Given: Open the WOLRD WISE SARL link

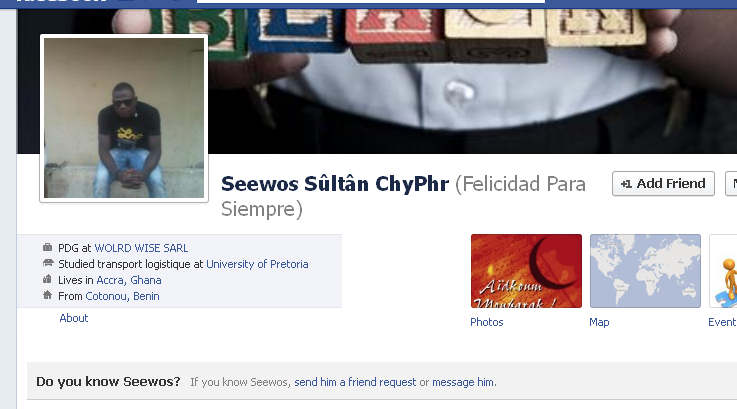Looking at the screenshot, I should (x=141, y=248).
